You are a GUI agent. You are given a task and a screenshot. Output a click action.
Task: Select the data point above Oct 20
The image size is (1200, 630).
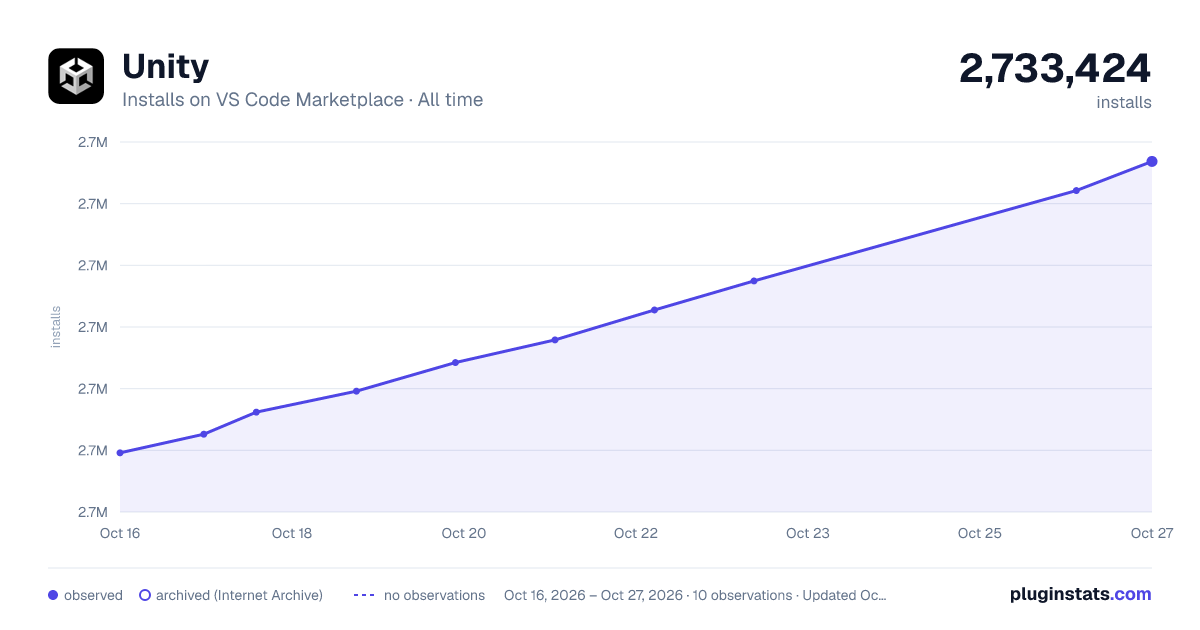(455, 362)
